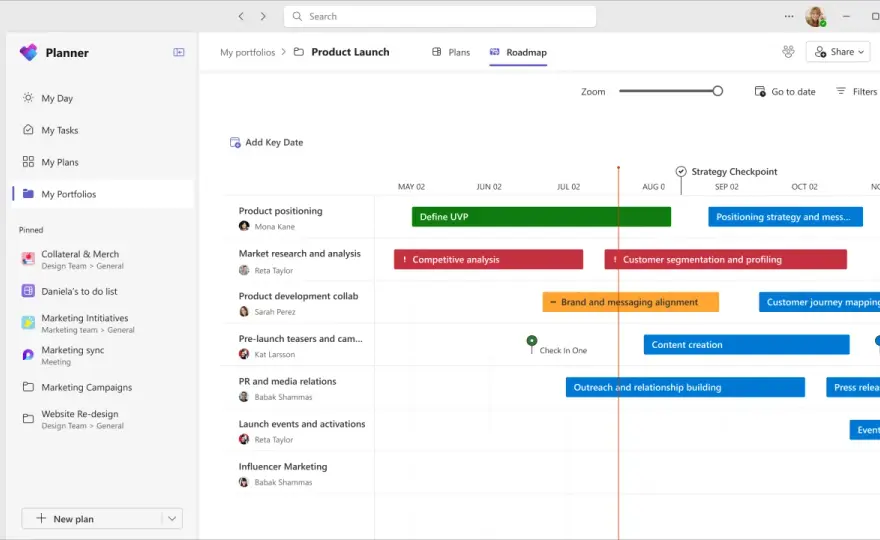Open the more options ellipsis in title bar
This screenshot has height=540, width=880.
point(789,16)
